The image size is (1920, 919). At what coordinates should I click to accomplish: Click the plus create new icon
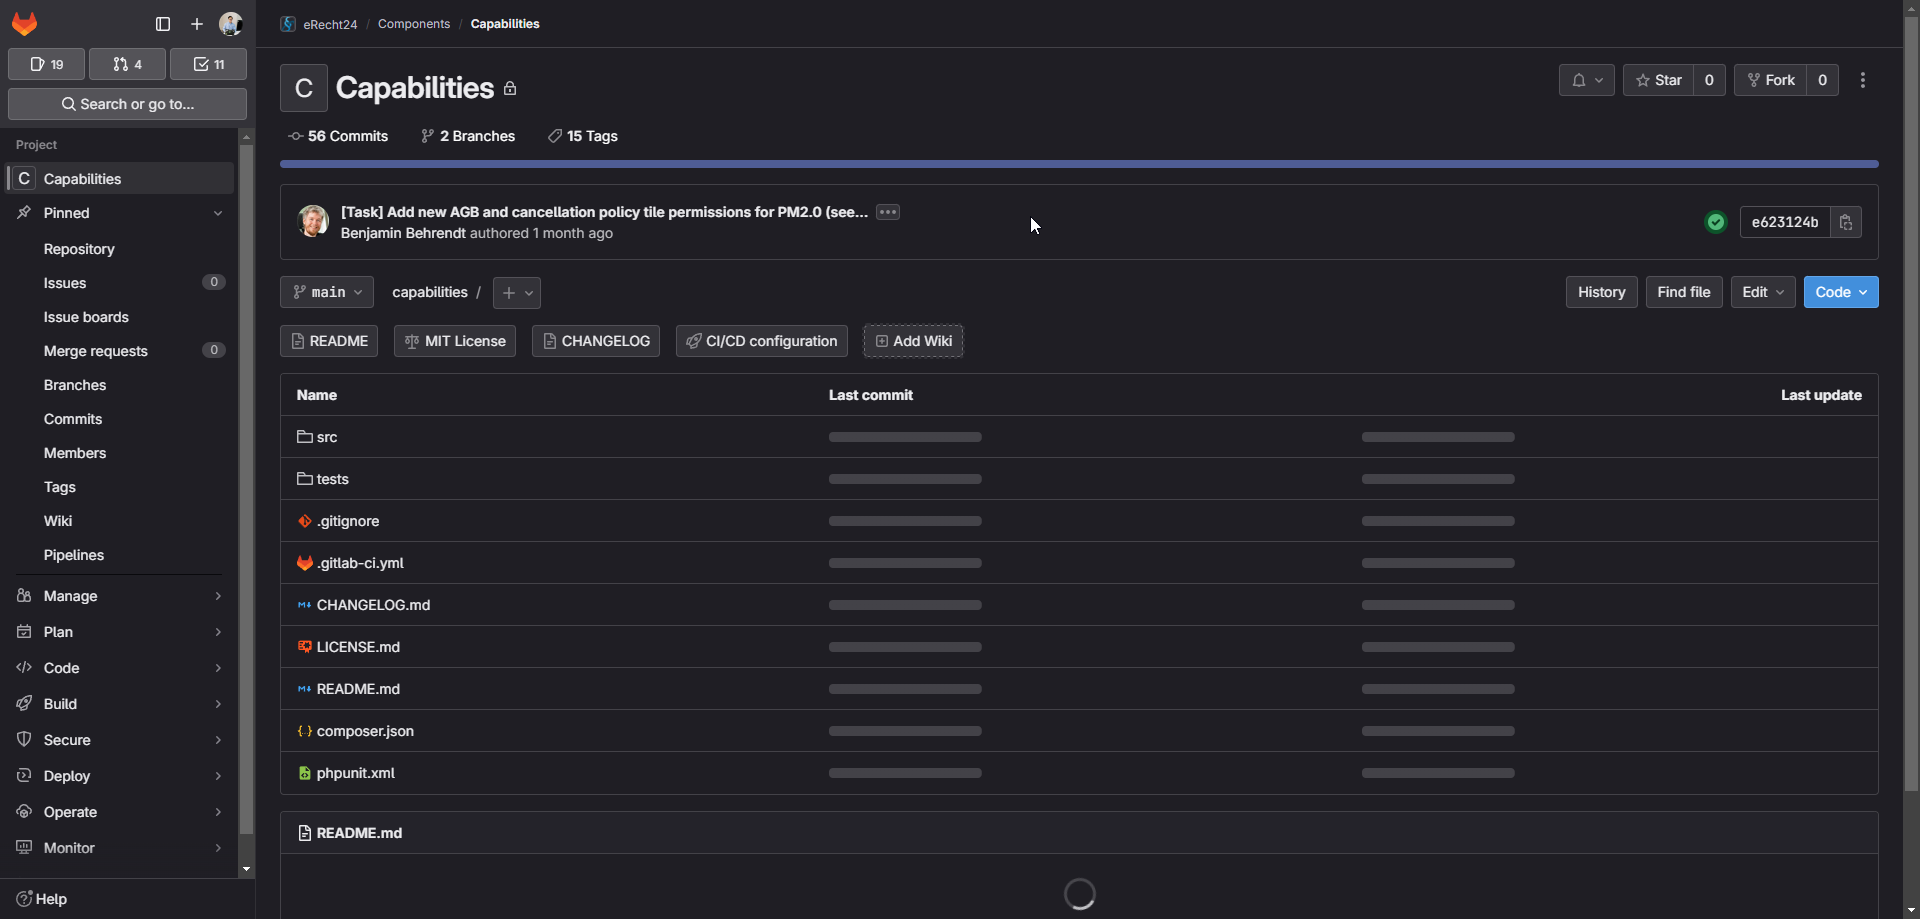tap(197, 24)
